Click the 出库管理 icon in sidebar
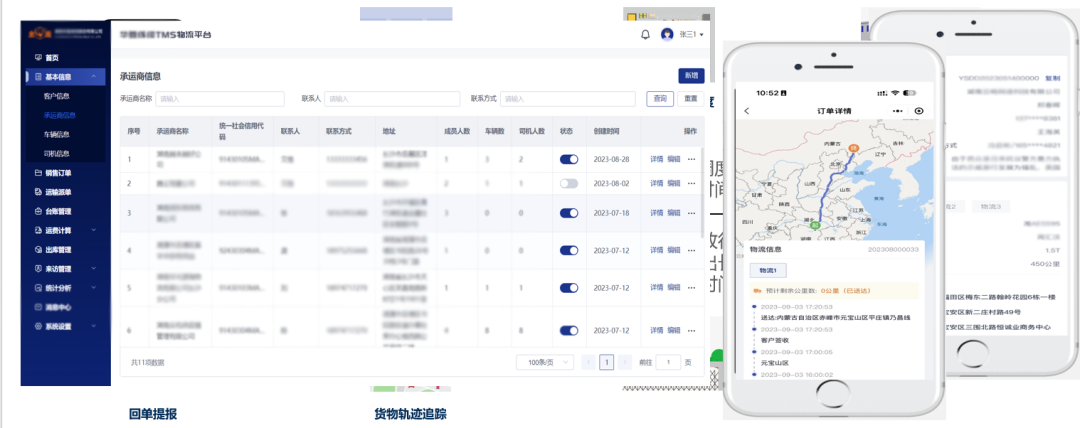Image resolution: width=1080 pixels, height=428 pixels. tap(39, 249)
